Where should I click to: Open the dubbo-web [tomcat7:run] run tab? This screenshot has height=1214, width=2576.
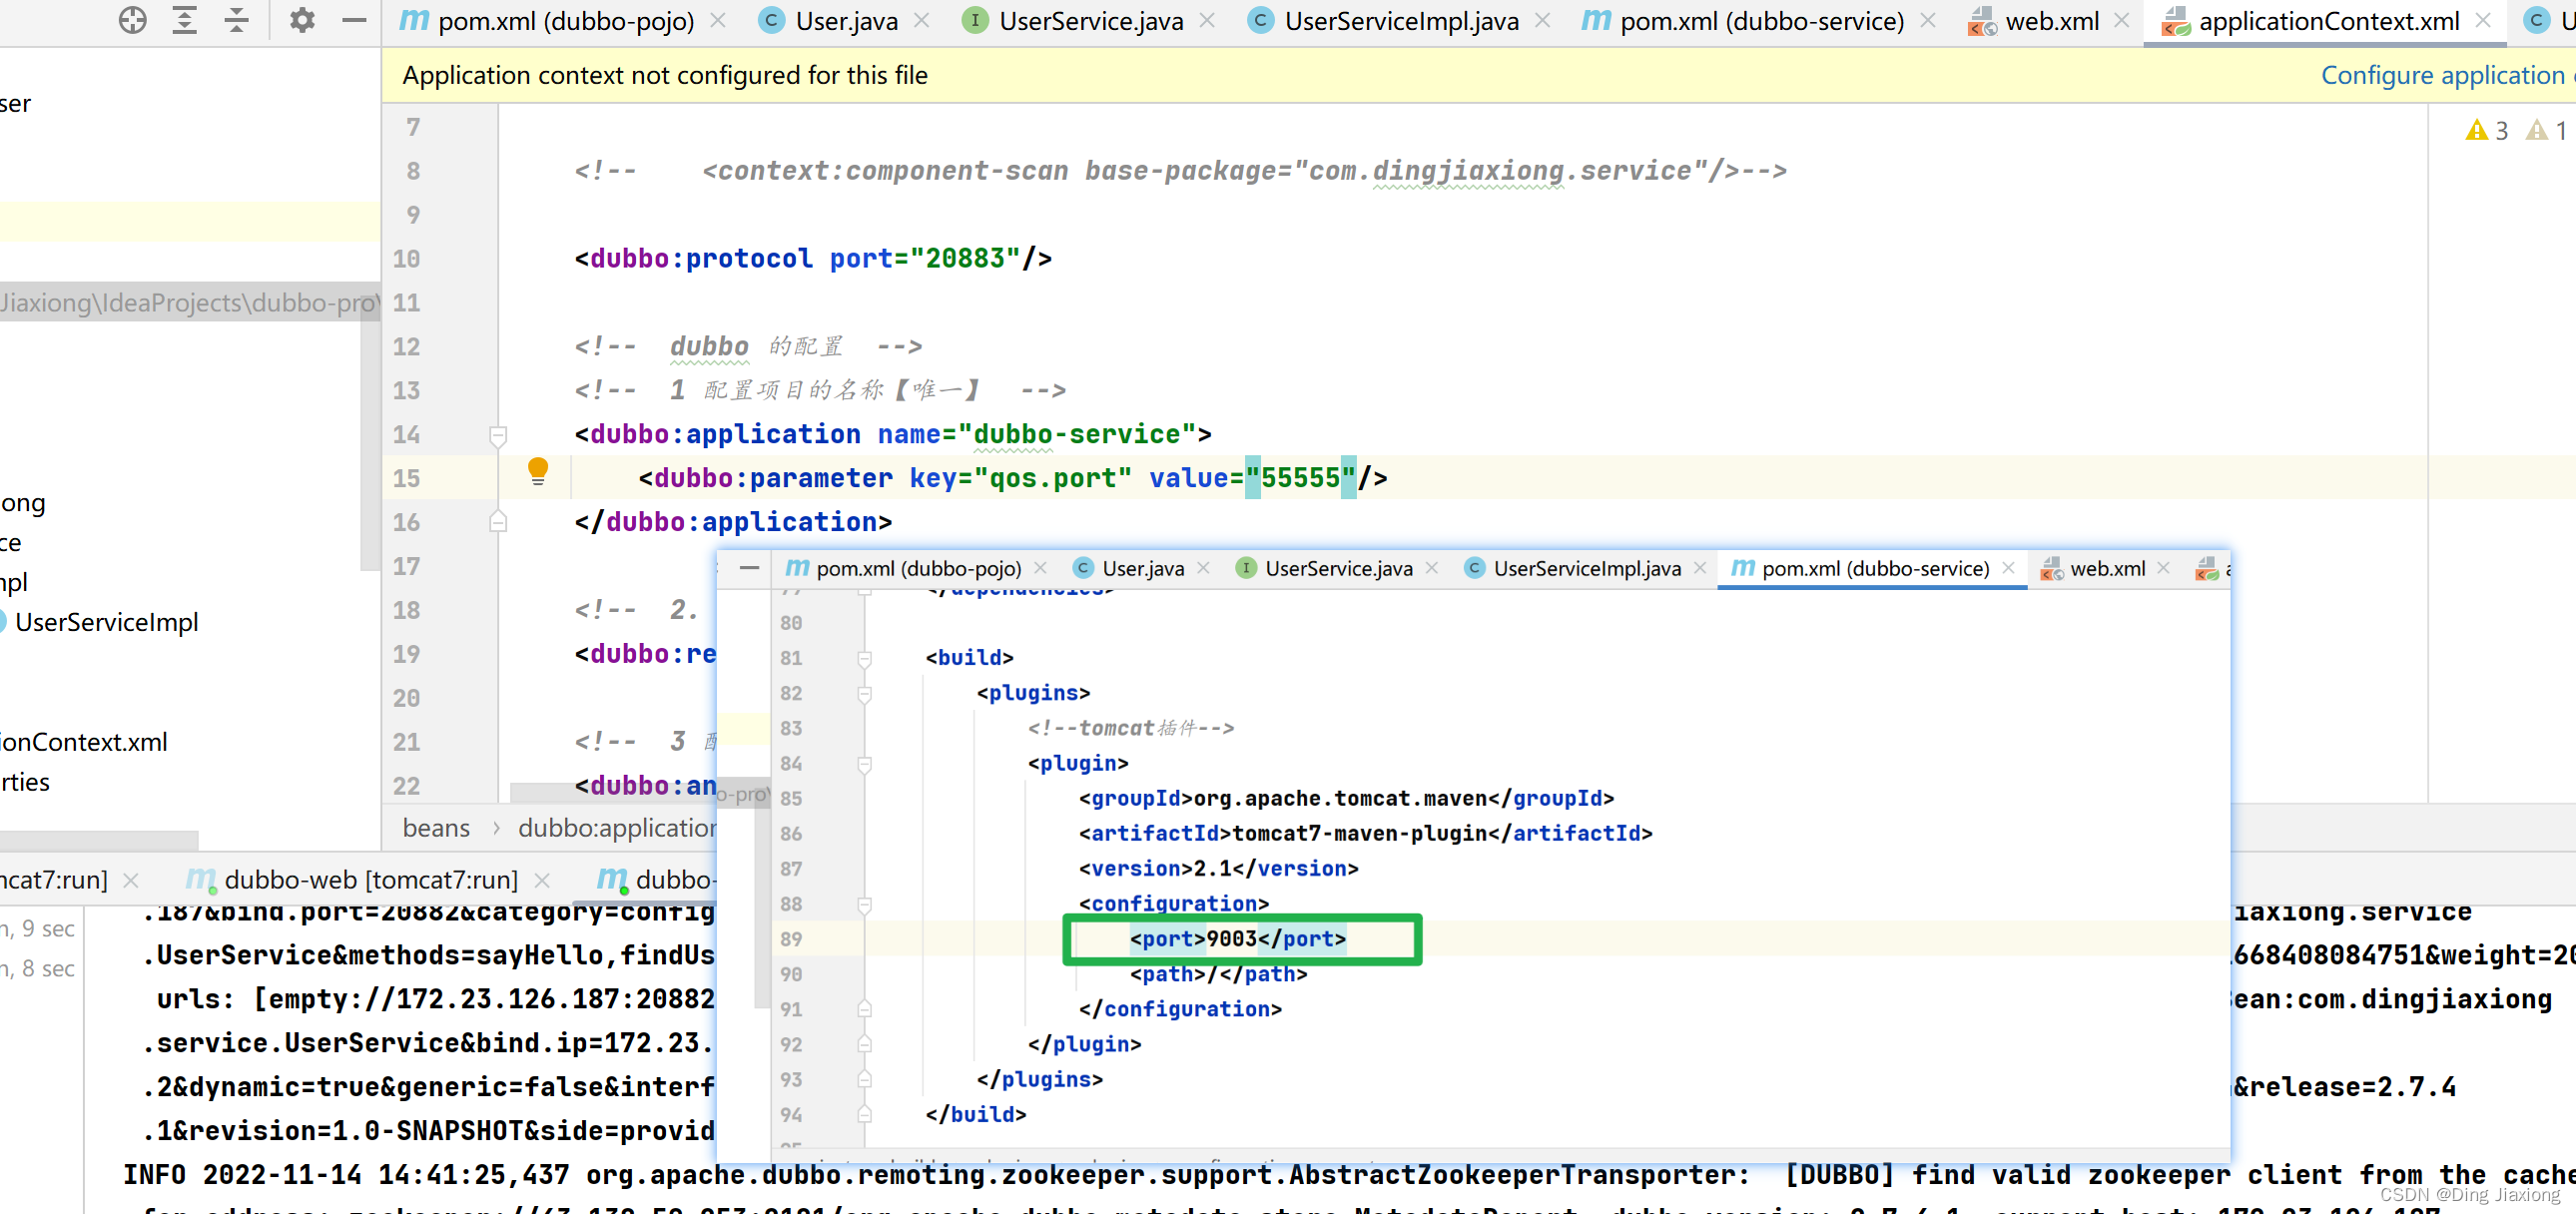click(354, 880)
